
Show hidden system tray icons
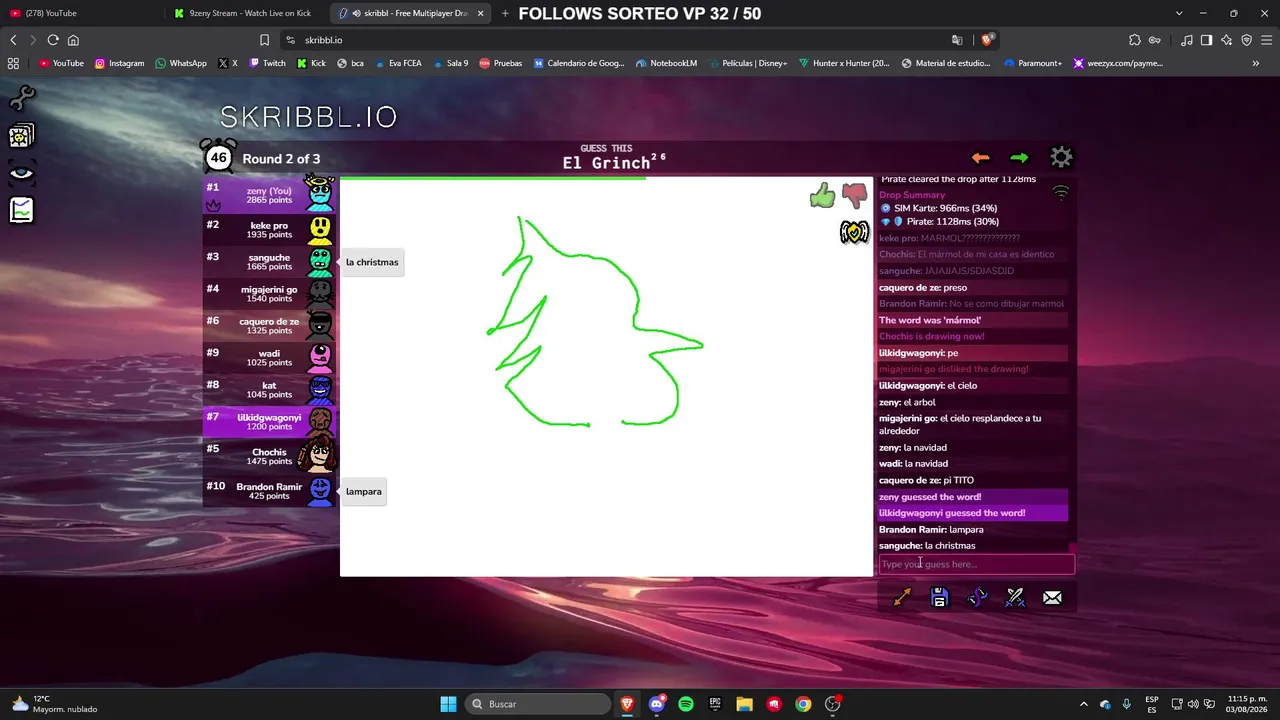pyautogui.click(x=1083, y=704)
